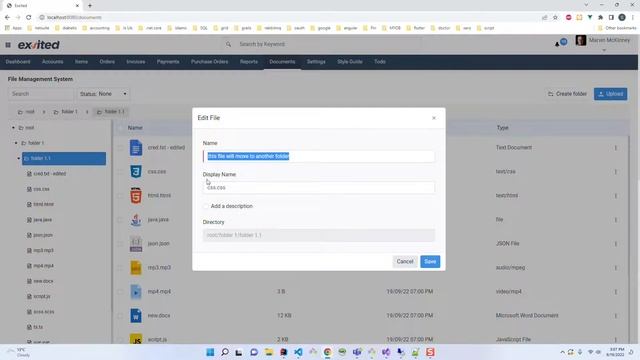Select the Documents menu item

(x=282, y=62)
